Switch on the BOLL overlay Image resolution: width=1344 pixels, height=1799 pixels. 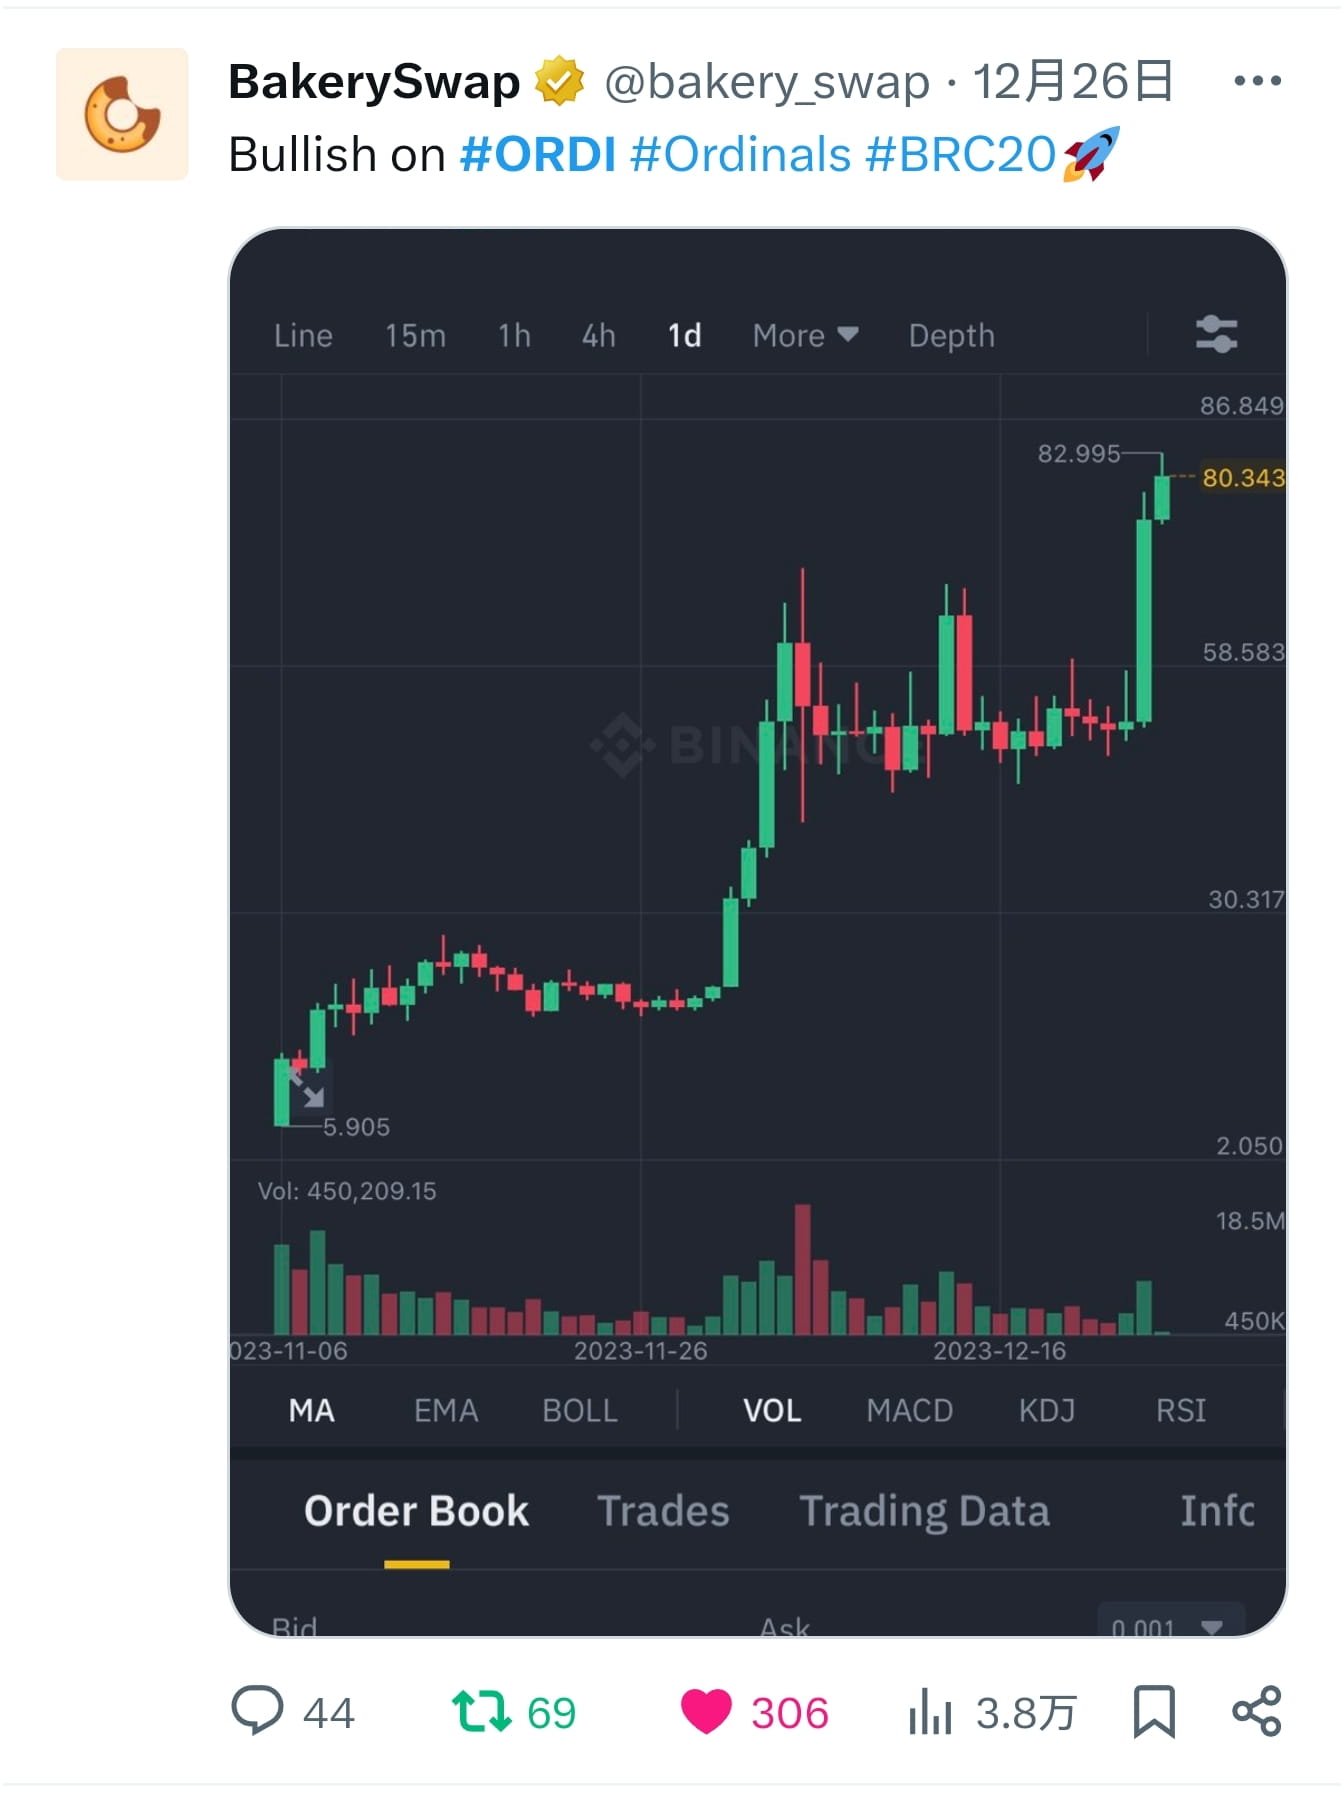[x=580, y=1410]
